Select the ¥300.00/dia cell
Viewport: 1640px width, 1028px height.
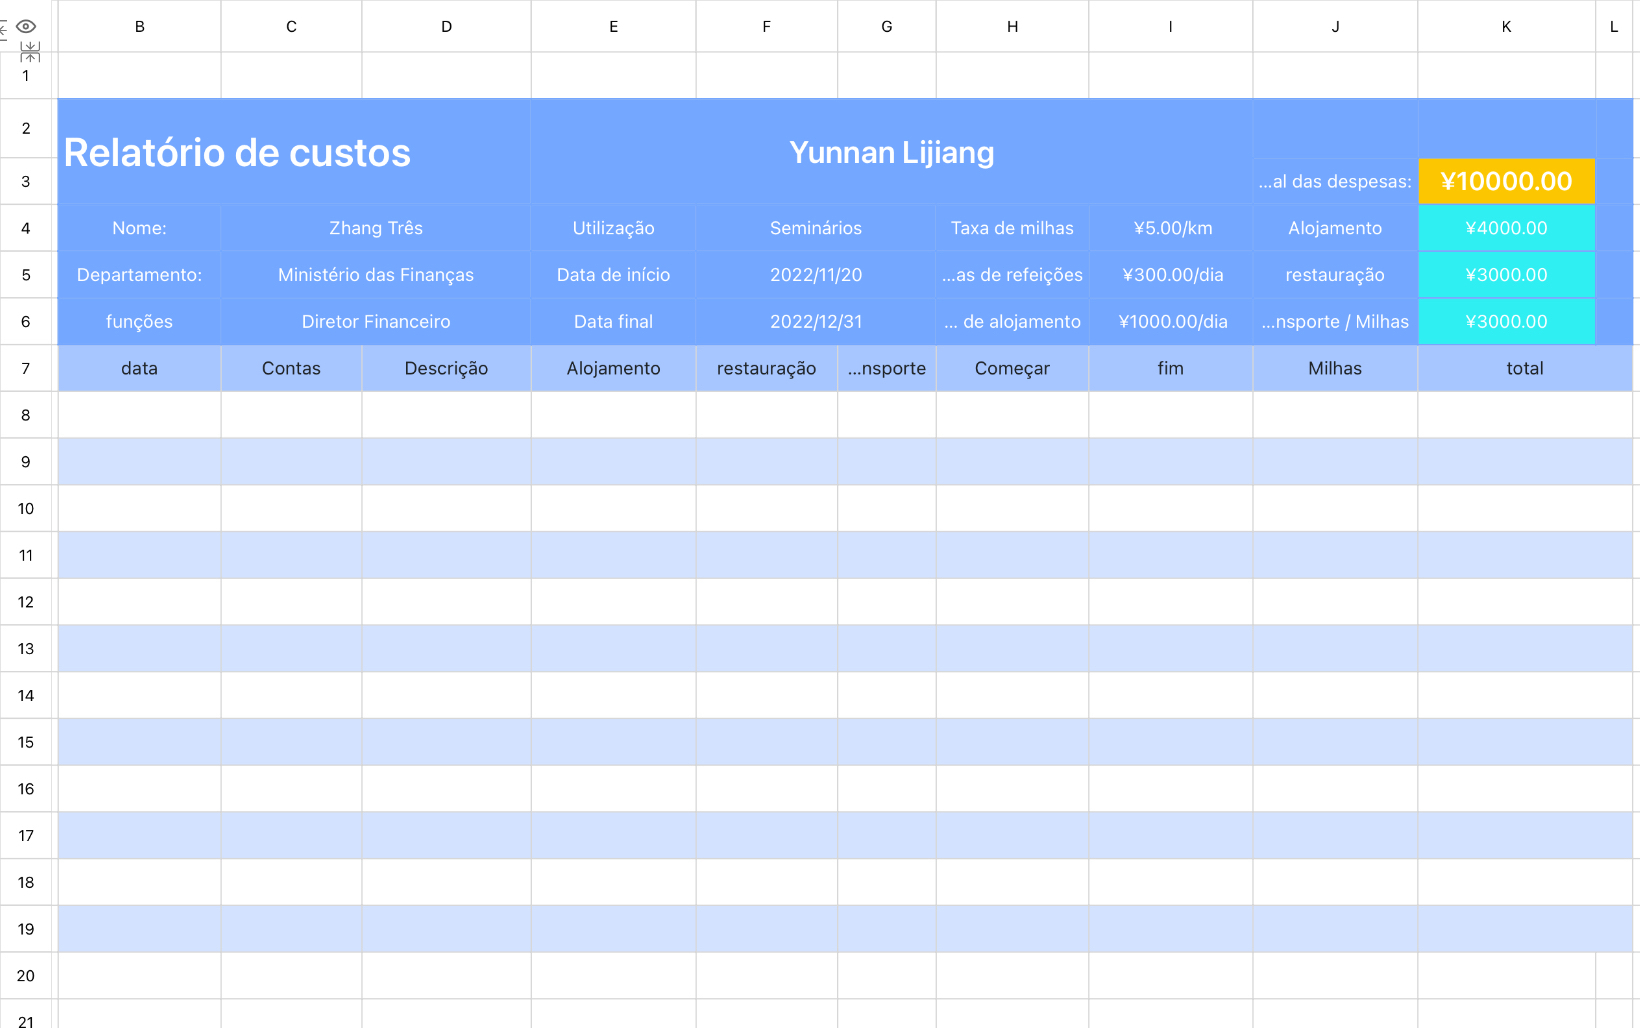(x=1172, y=275)
